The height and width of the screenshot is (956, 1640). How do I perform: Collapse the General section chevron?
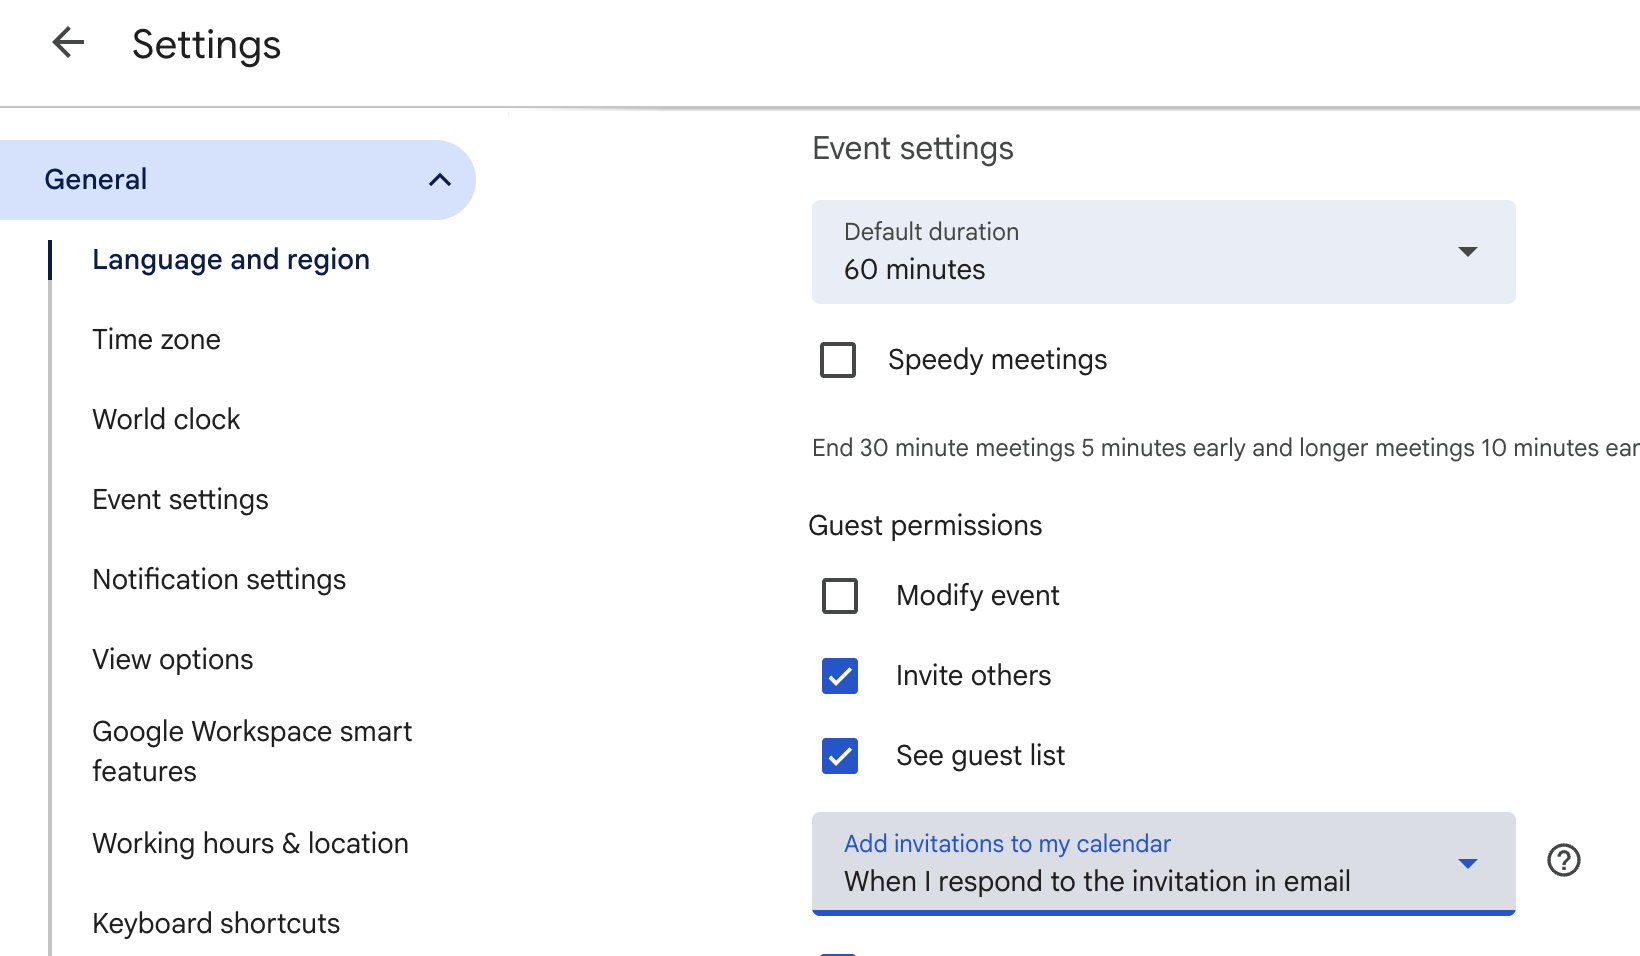[x=439, y=180]
